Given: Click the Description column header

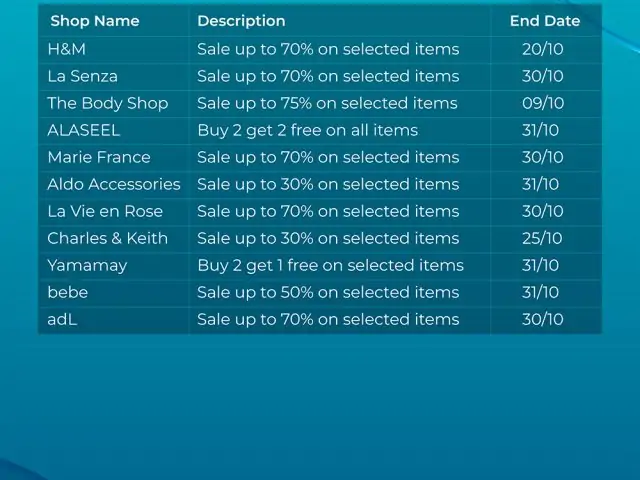Looking at the screenshot, I should [x=241, y=21].
